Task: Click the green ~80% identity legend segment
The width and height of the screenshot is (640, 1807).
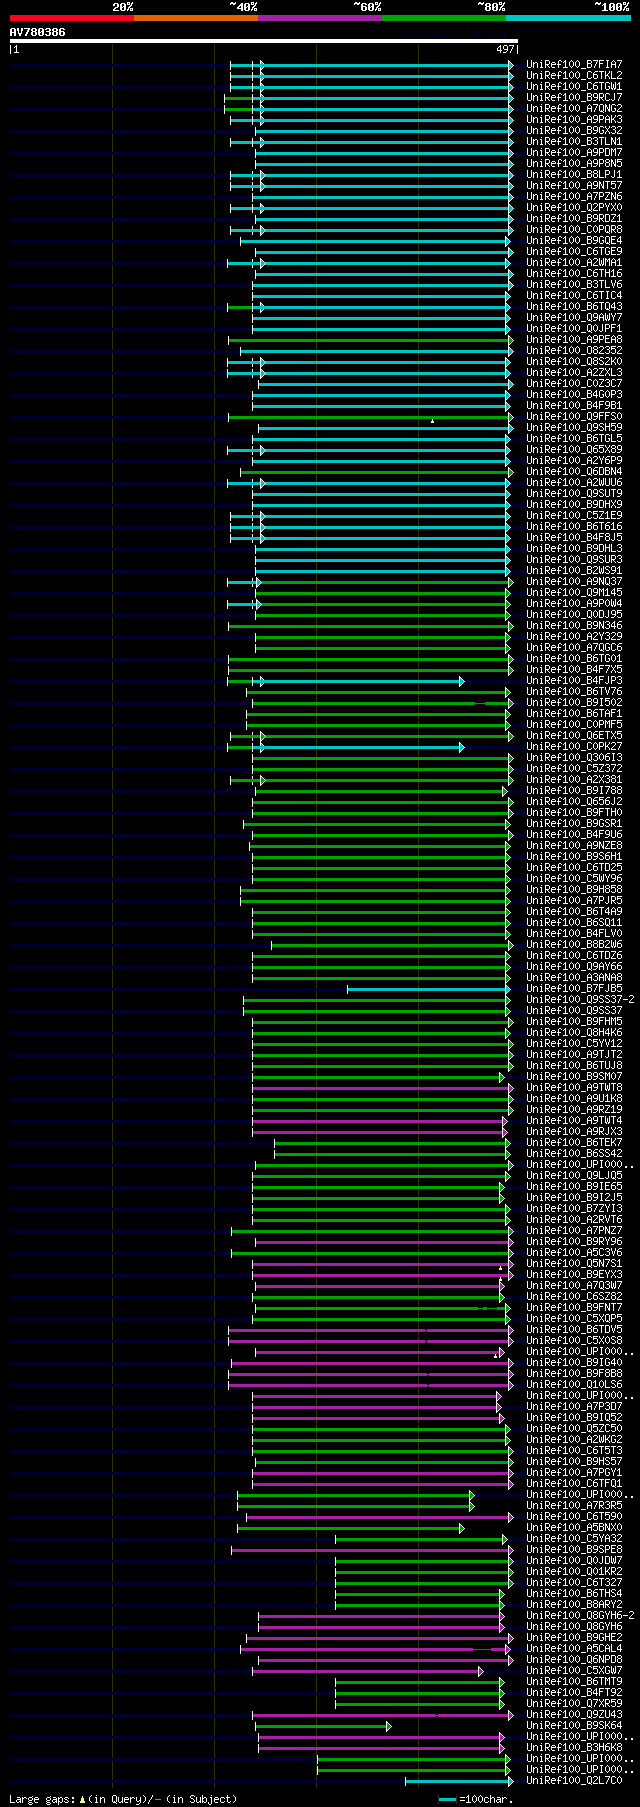Action: 443,18
